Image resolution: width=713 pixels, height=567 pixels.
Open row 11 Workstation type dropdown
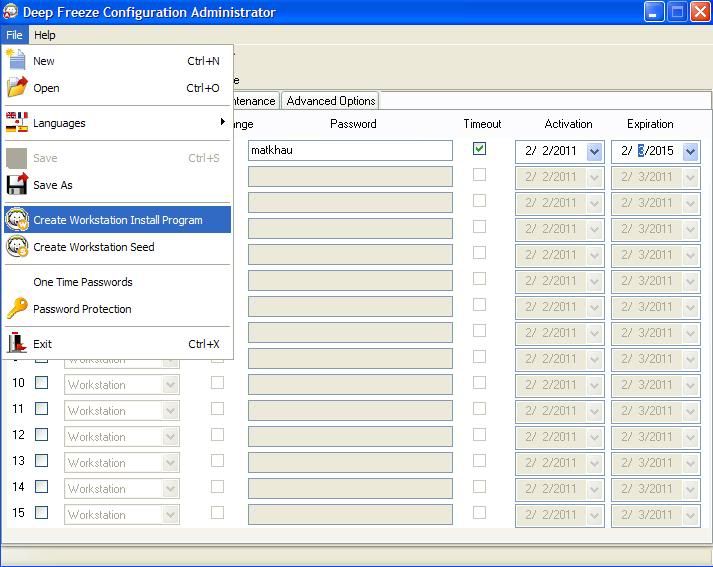coord(171,411)
